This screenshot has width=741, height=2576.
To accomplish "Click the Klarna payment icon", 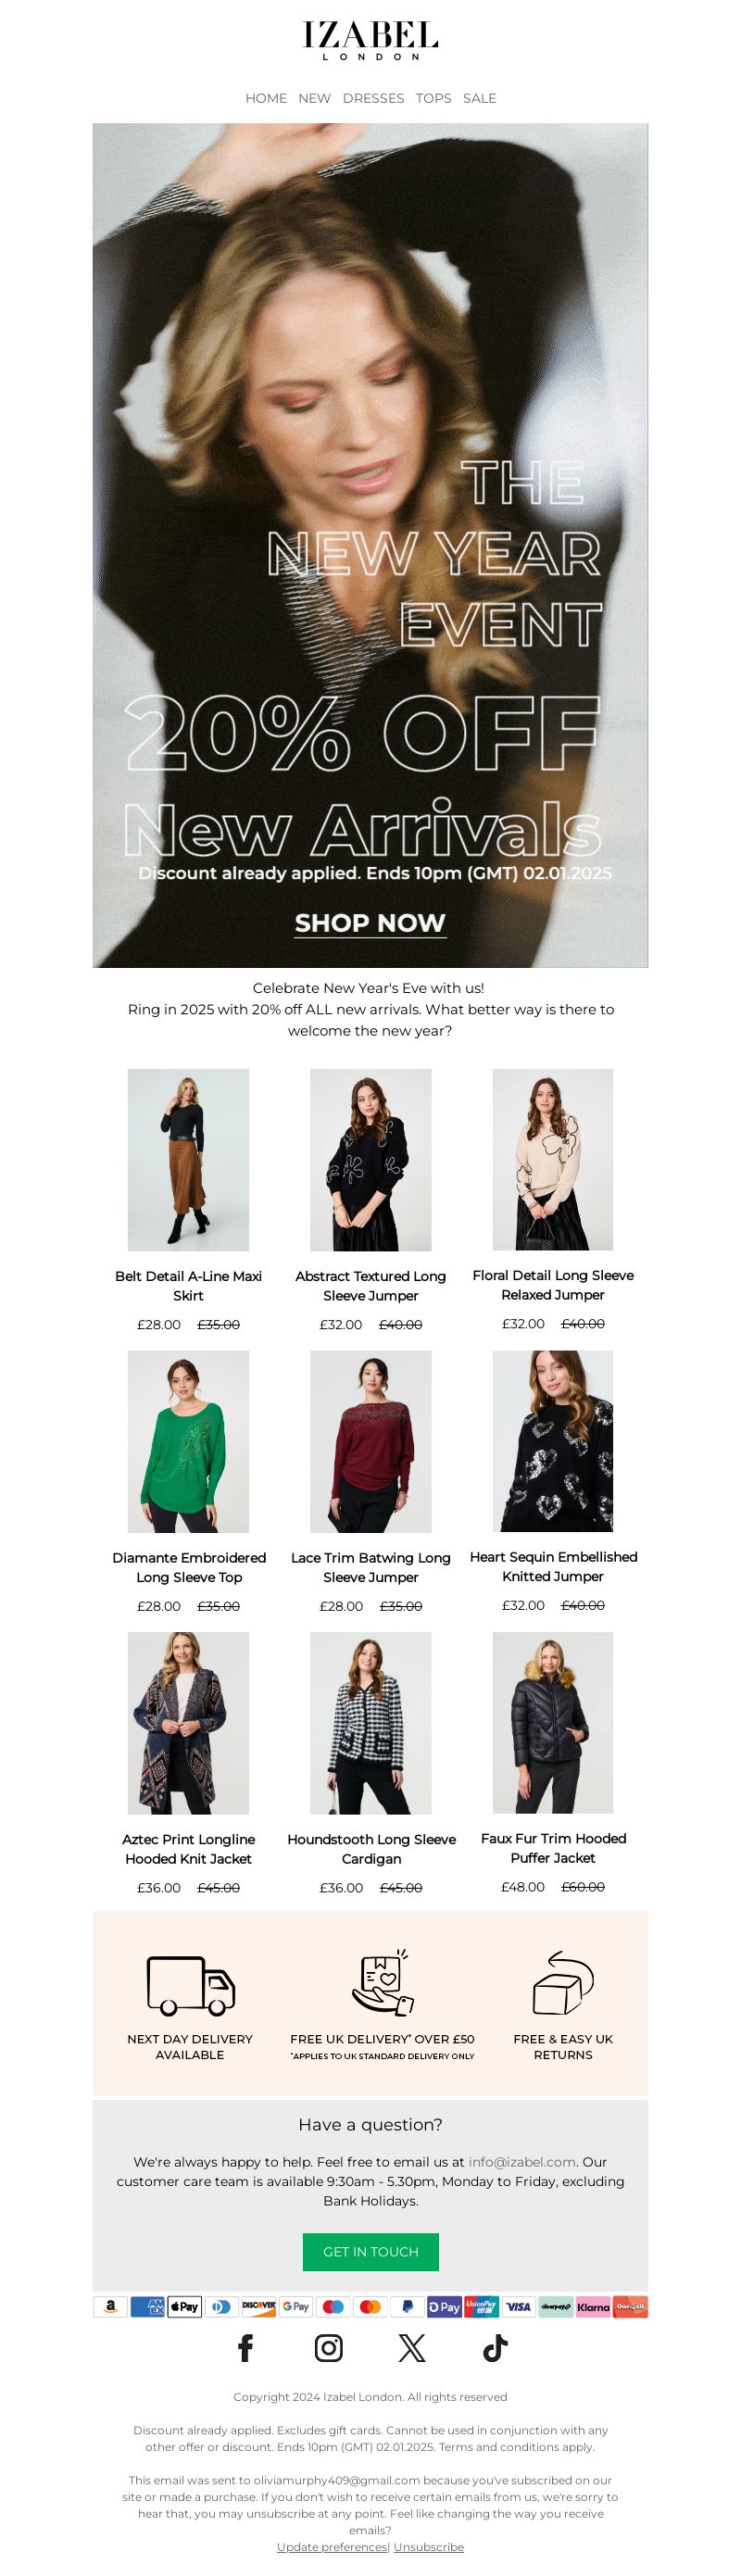I will coord(593,2307).
